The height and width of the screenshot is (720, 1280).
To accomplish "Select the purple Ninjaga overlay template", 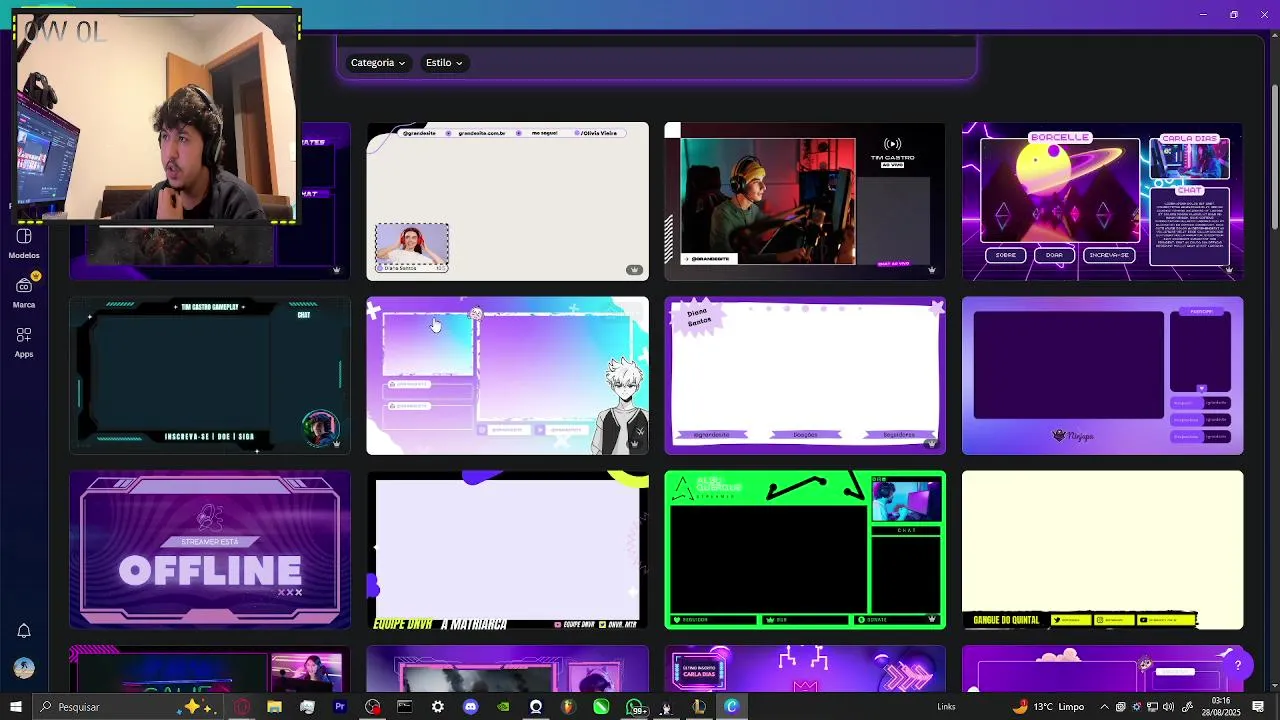I will 1103,376.
